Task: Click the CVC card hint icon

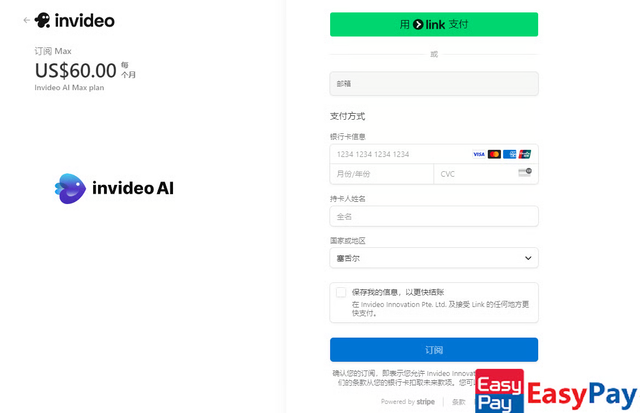Action: point(525,172)
